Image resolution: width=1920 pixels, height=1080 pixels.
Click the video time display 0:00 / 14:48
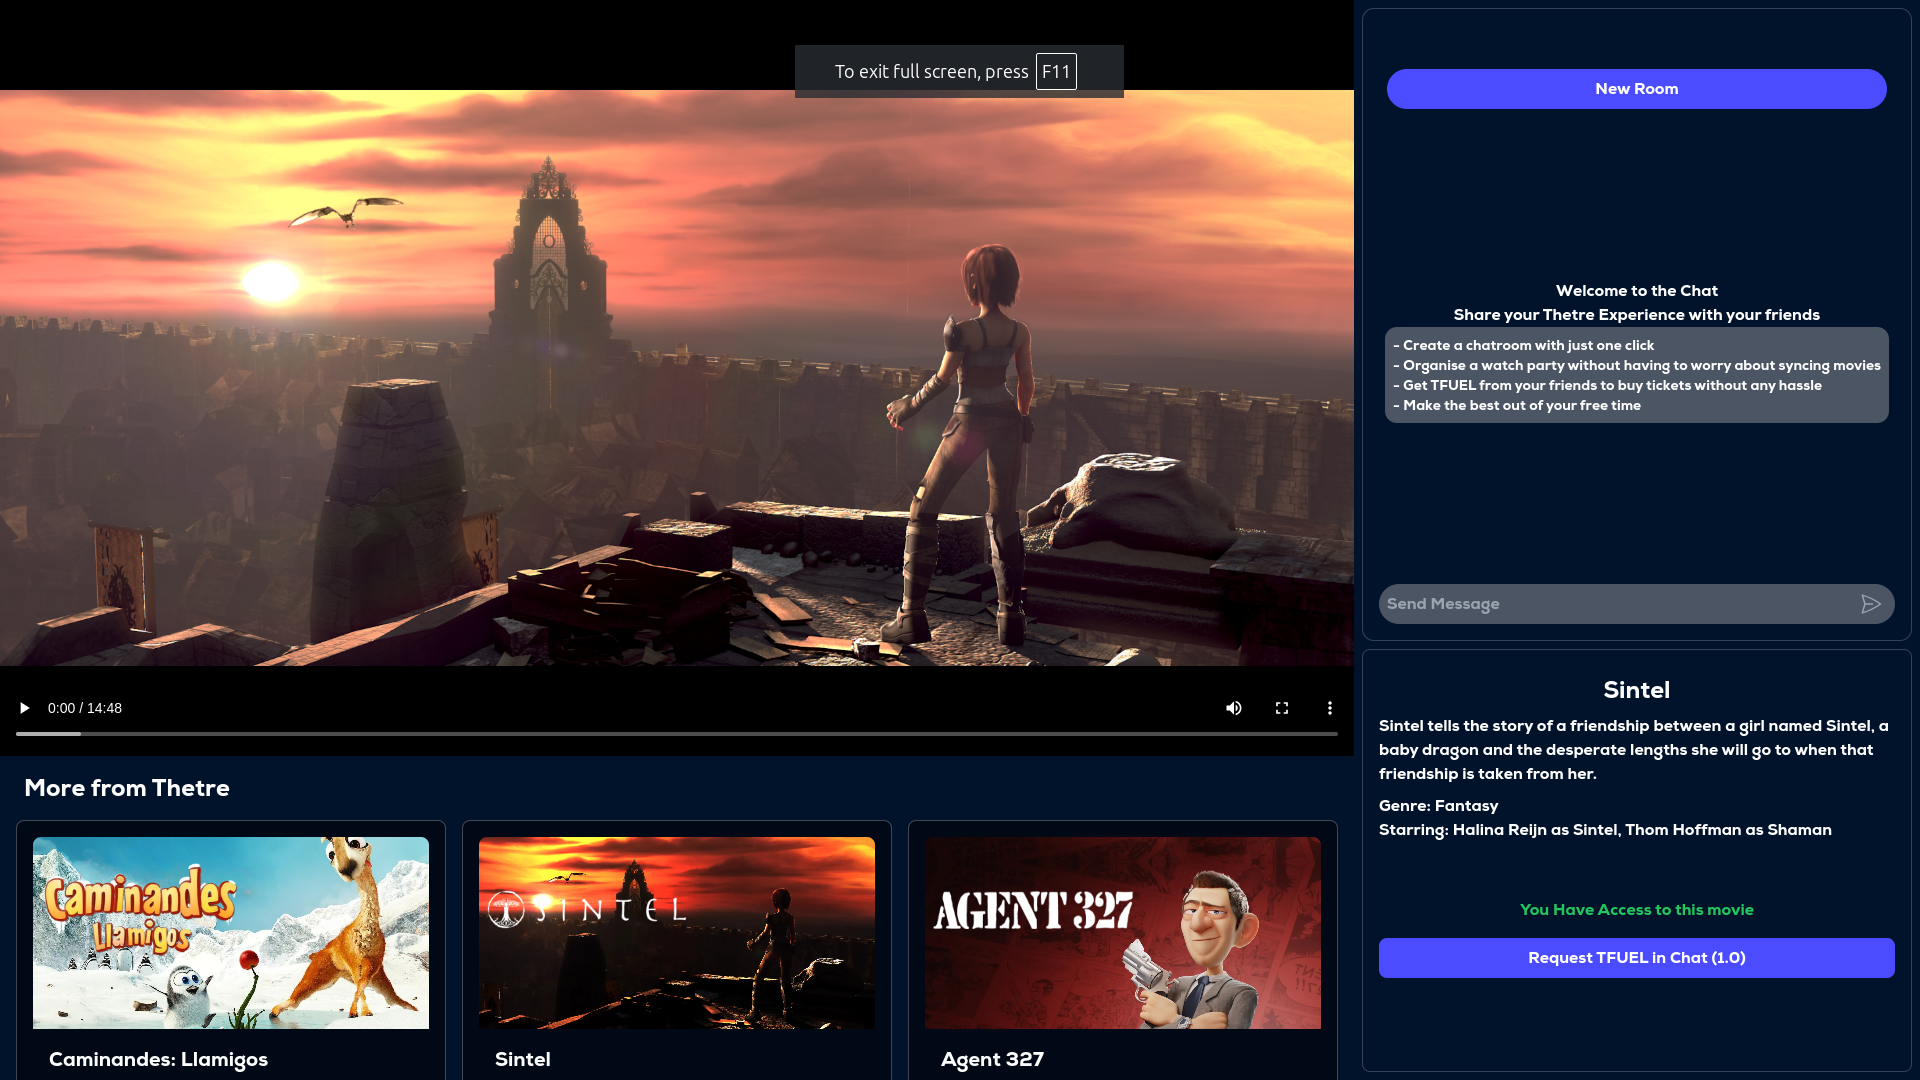tap(85, 708)
